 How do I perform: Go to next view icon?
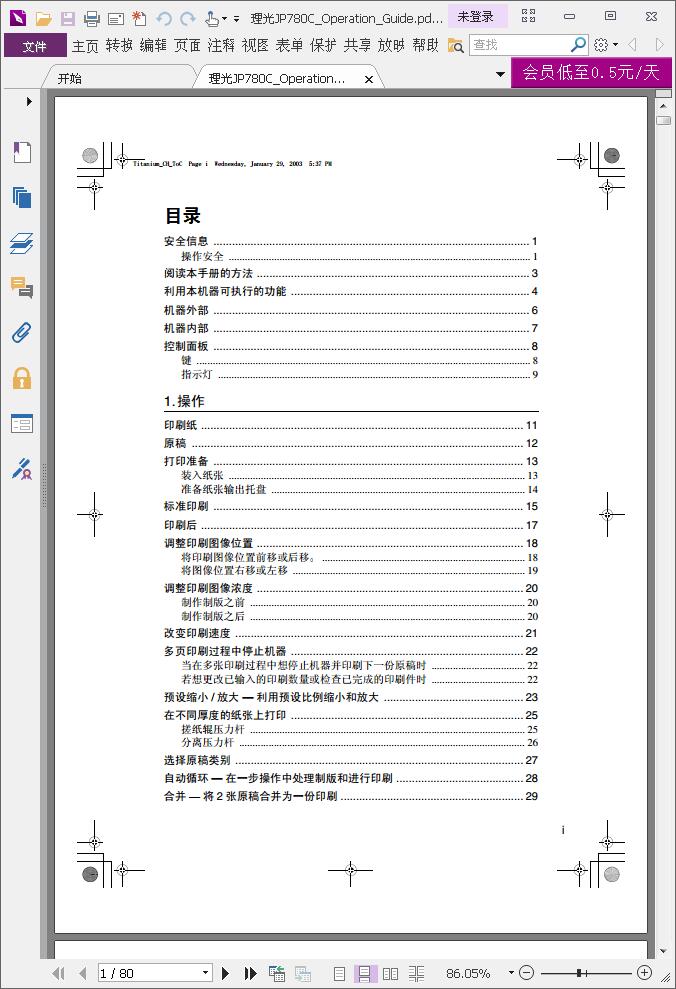tap(303, 973)
